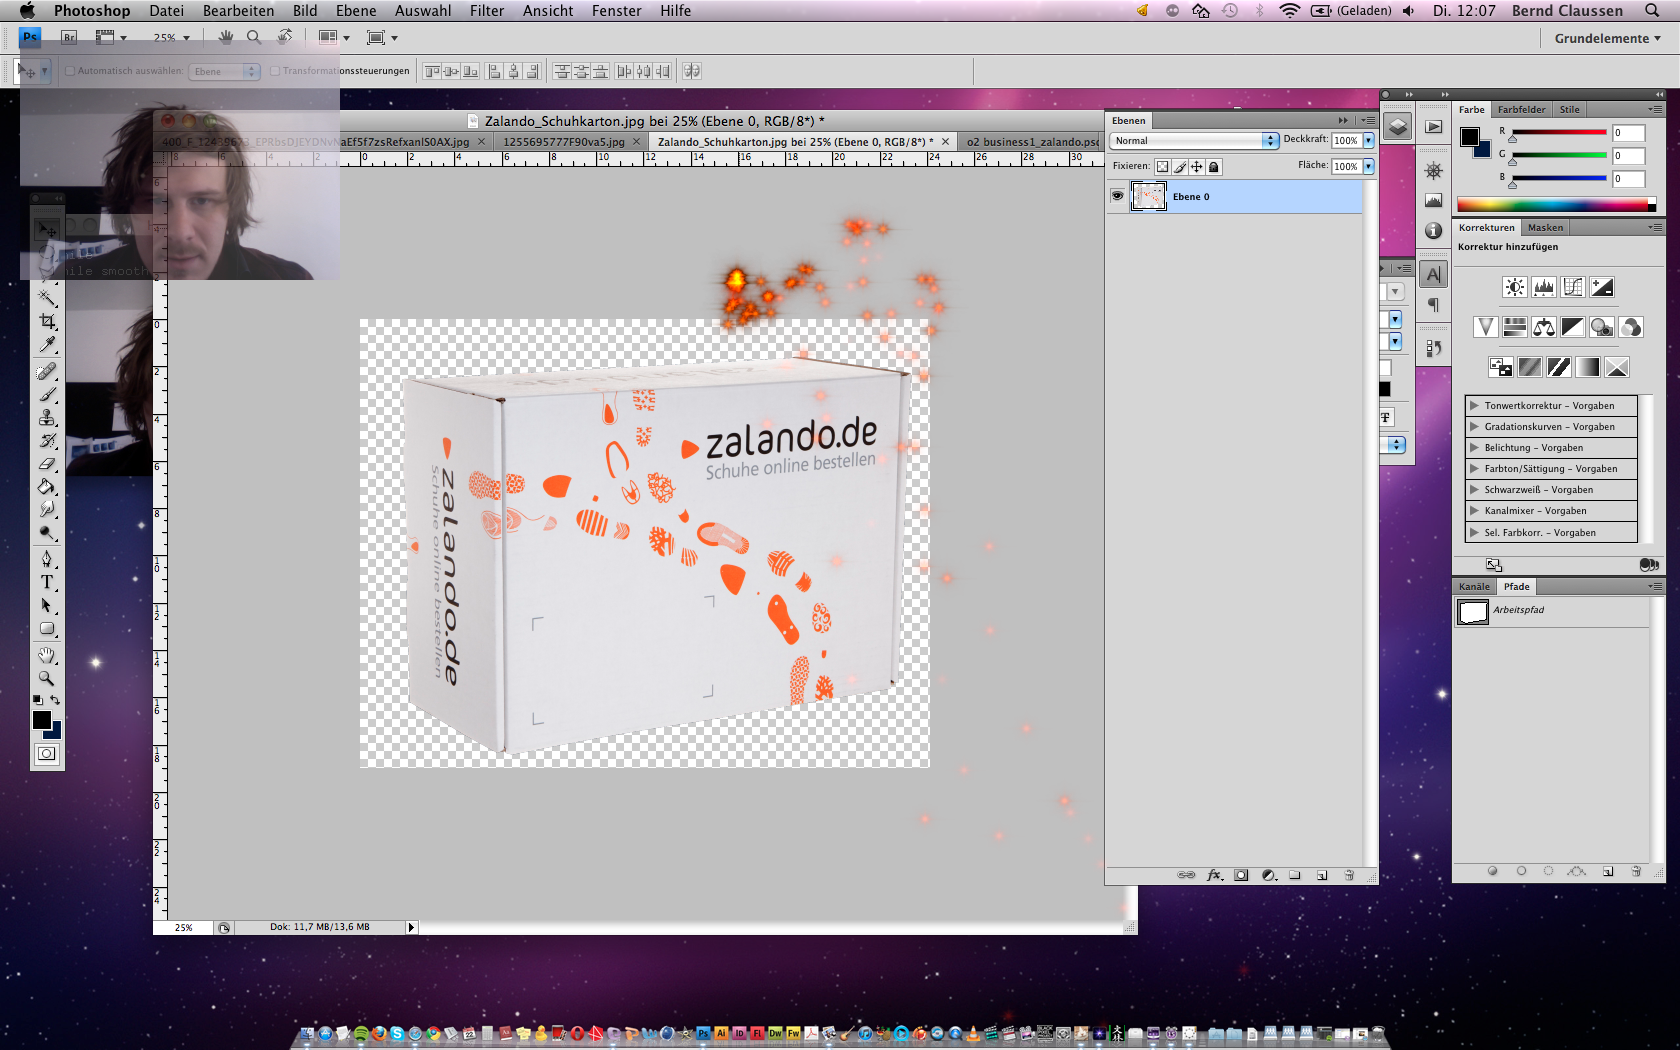Switch to the Kanäle tab

[1473, 587]
